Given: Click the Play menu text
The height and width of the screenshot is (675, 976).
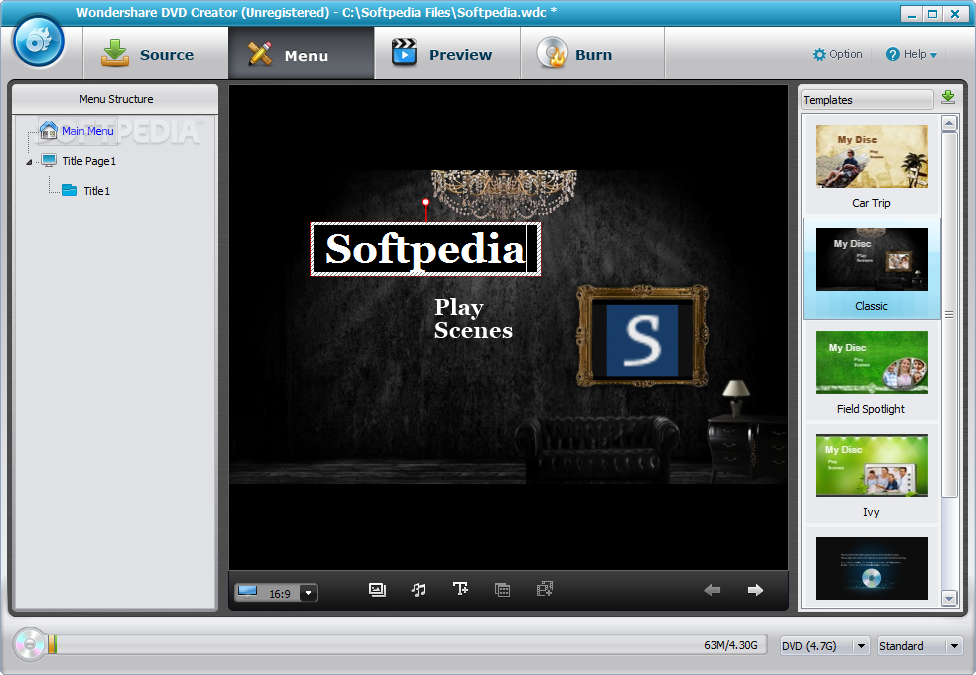Looking at the screenshot, I should 459,308.
